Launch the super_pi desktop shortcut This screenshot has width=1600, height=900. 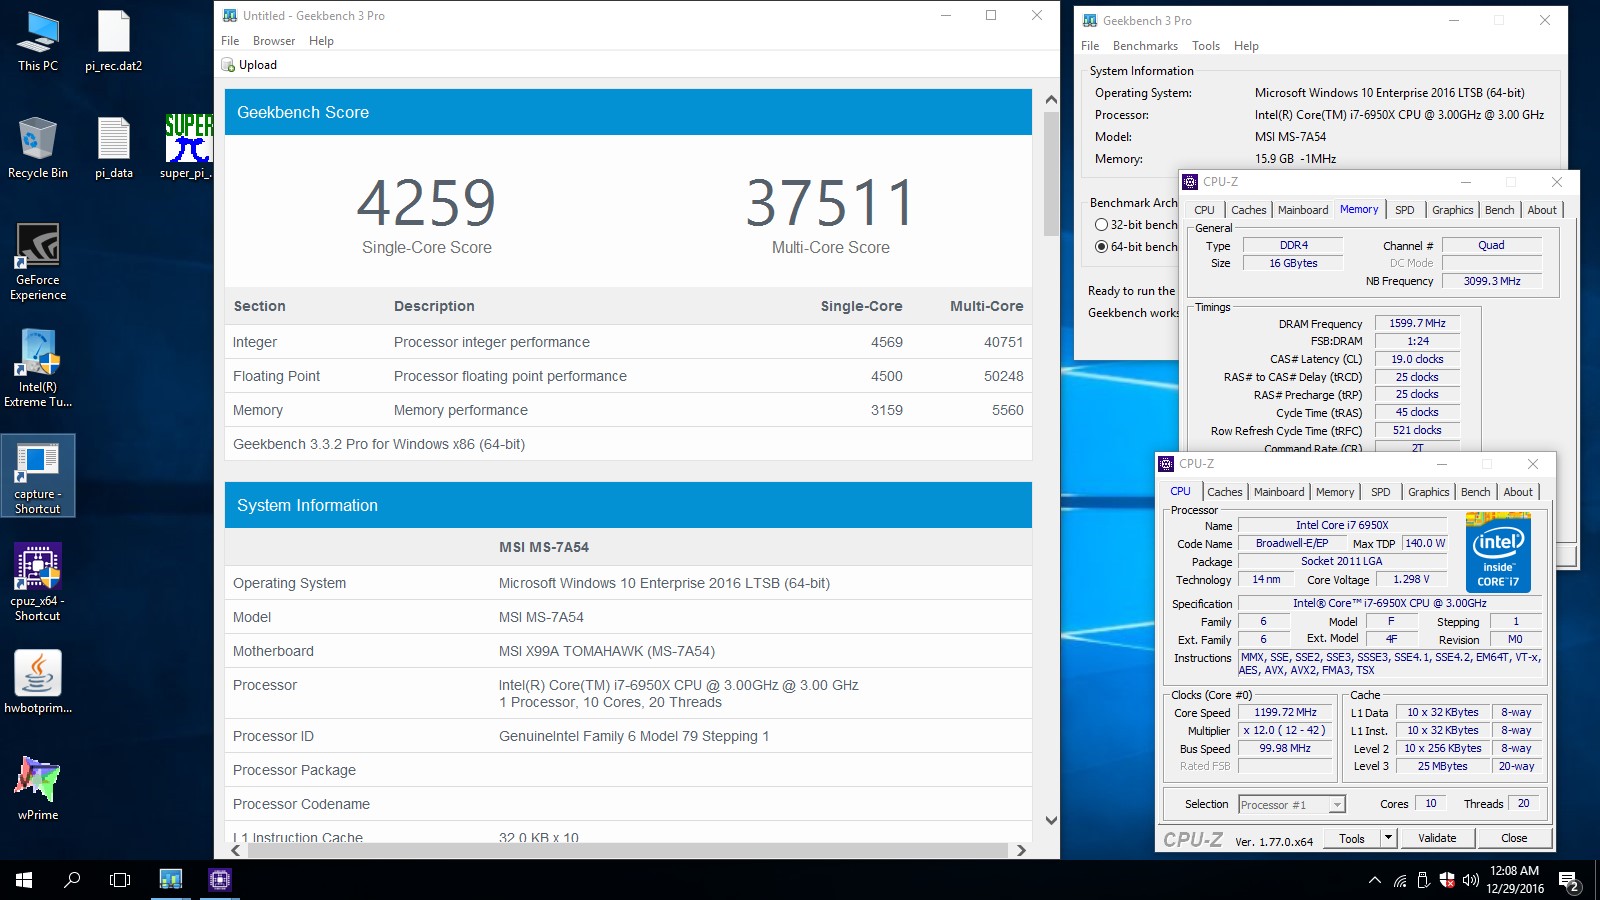(188, 148)
